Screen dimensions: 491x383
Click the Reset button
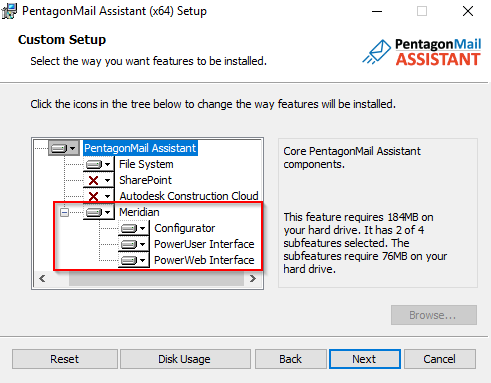(x=65, y=359)
